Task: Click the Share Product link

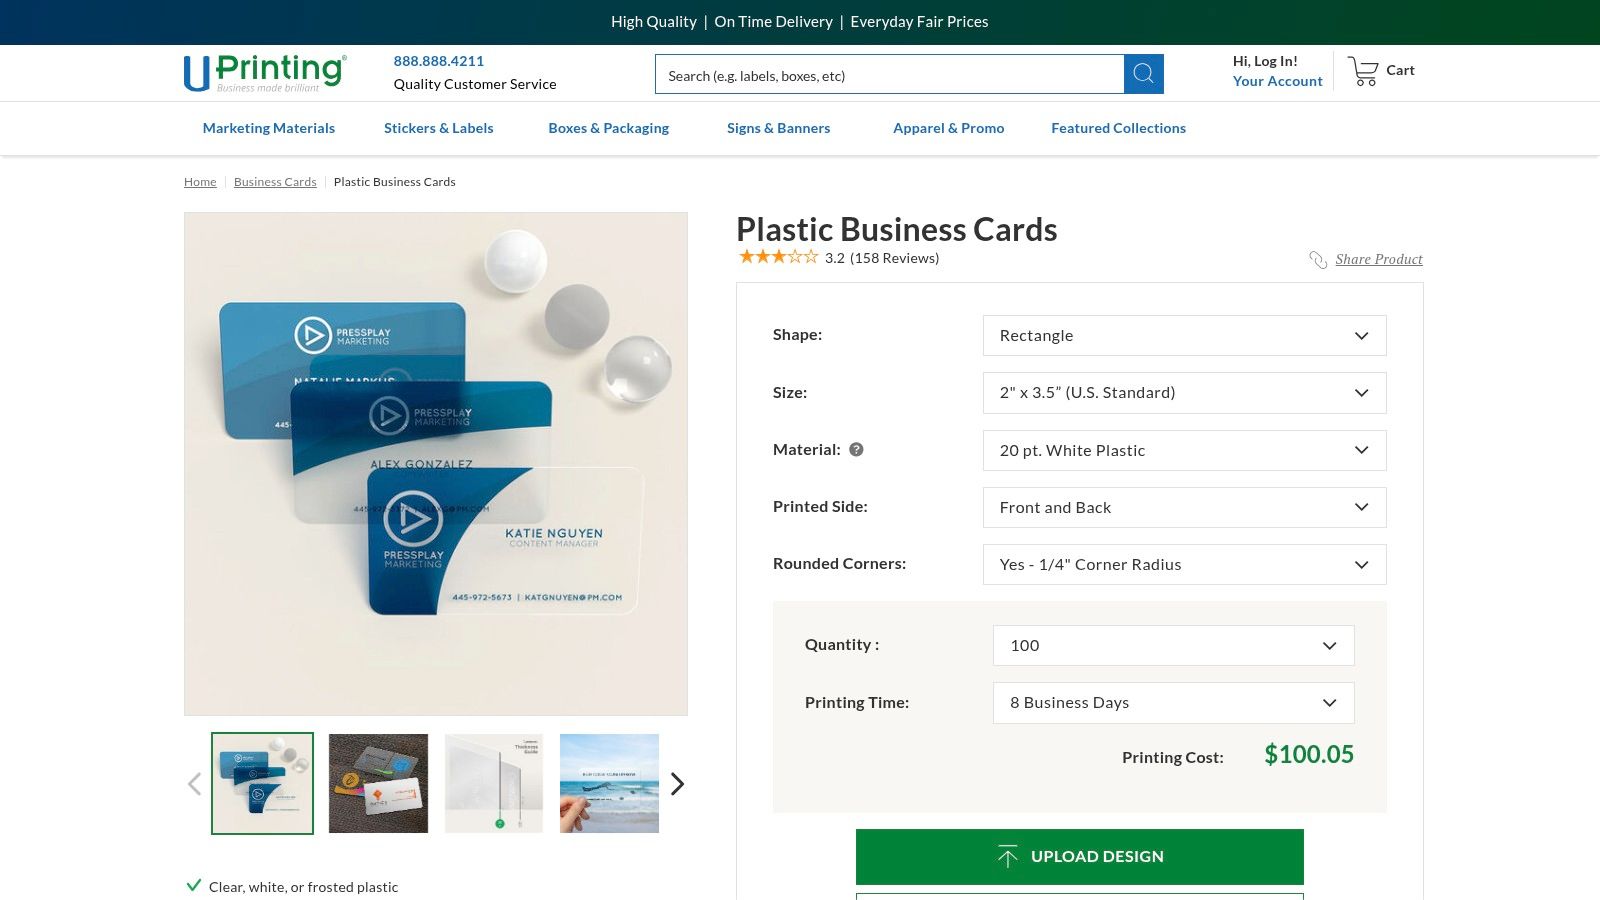Action: click(x=1379, y=260)
